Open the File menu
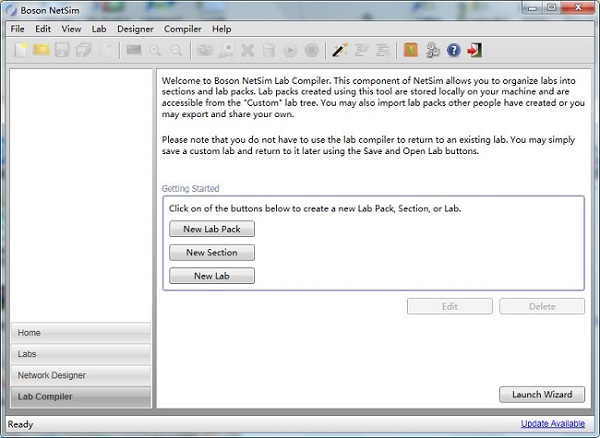The height and width of the screenshot is (438, 600). click(17, 29)
